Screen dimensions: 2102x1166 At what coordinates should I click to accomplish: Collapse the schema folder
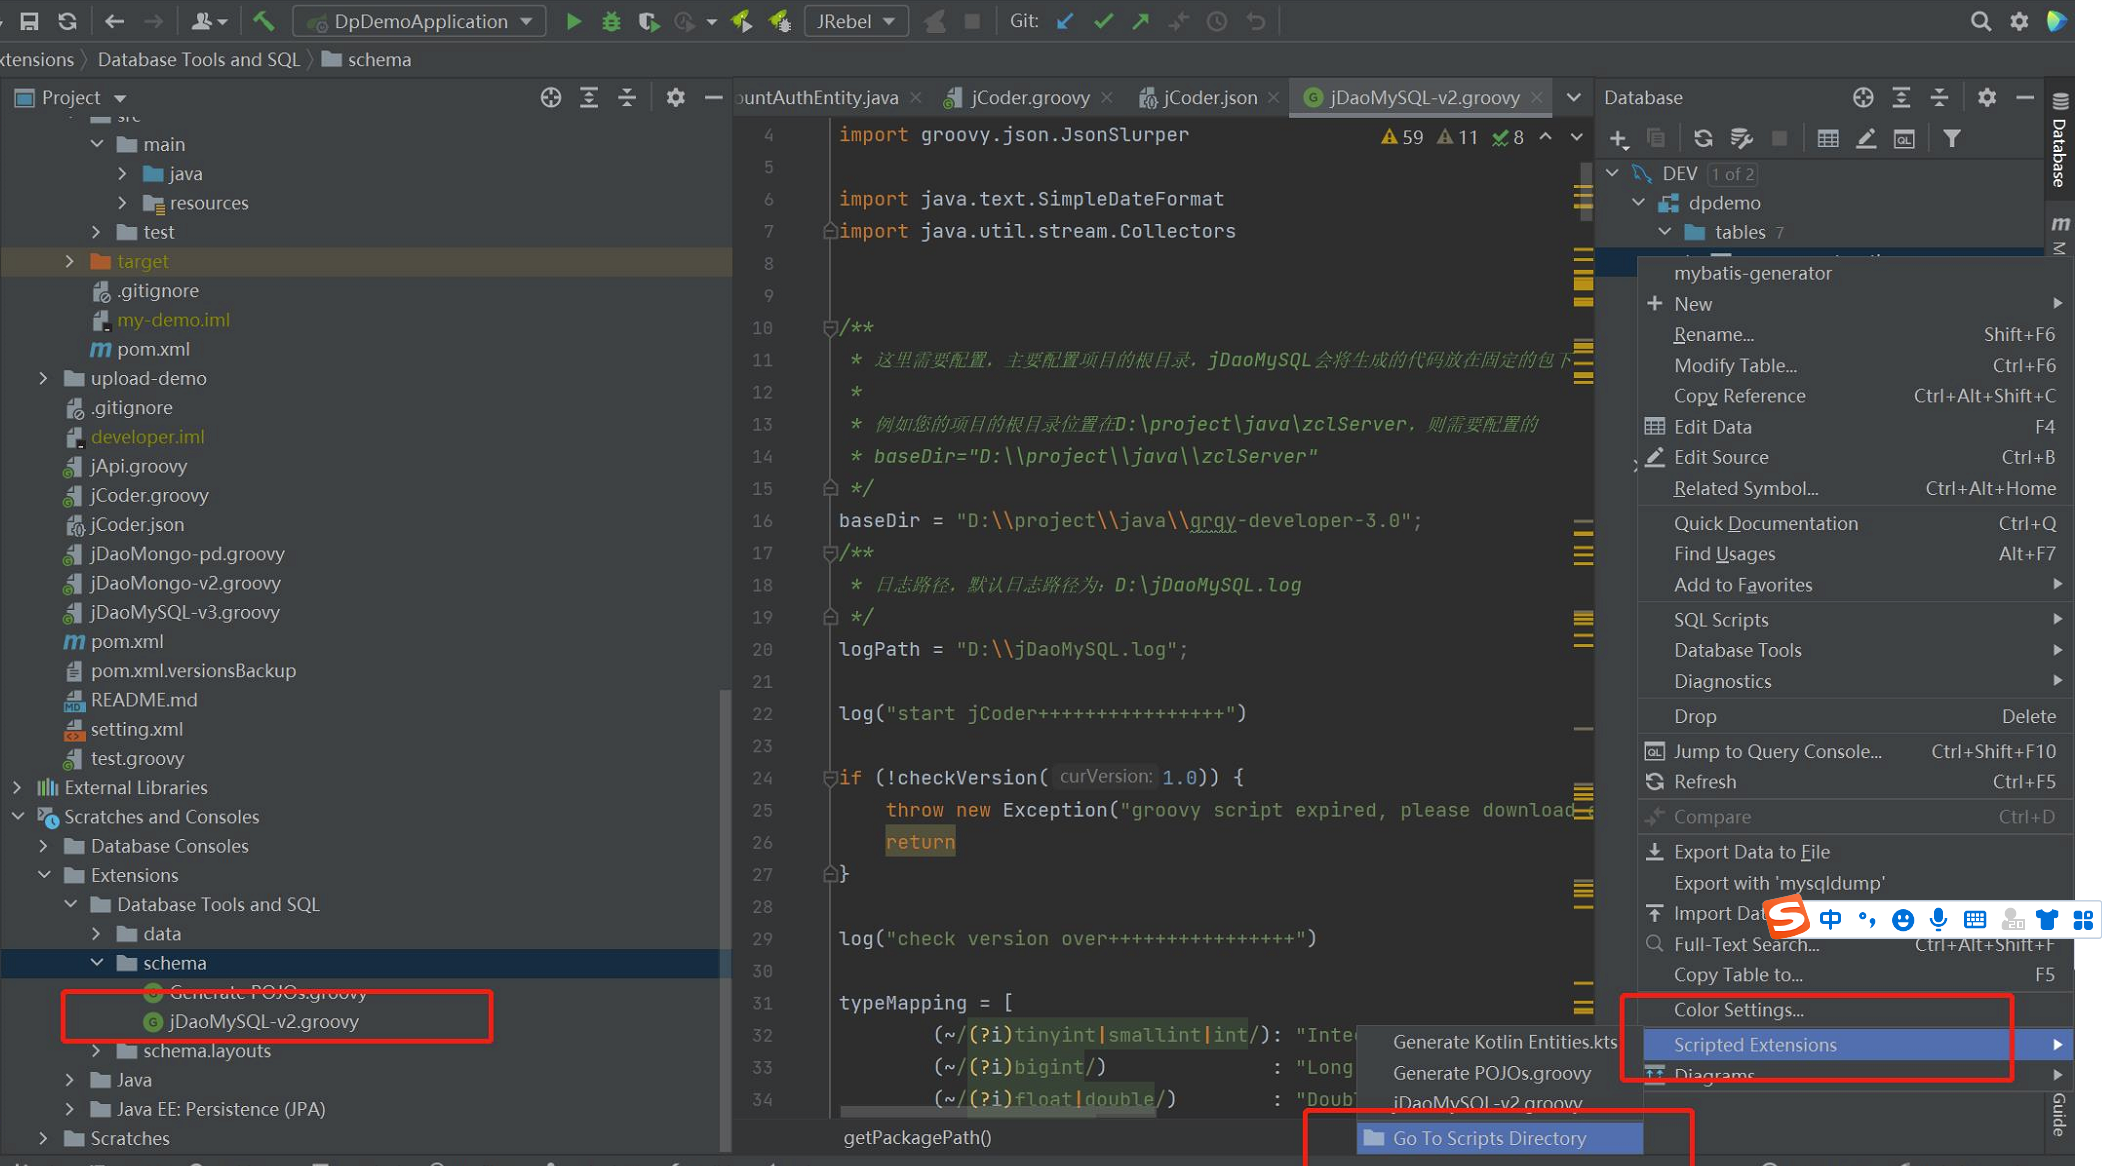pos(97,963)
